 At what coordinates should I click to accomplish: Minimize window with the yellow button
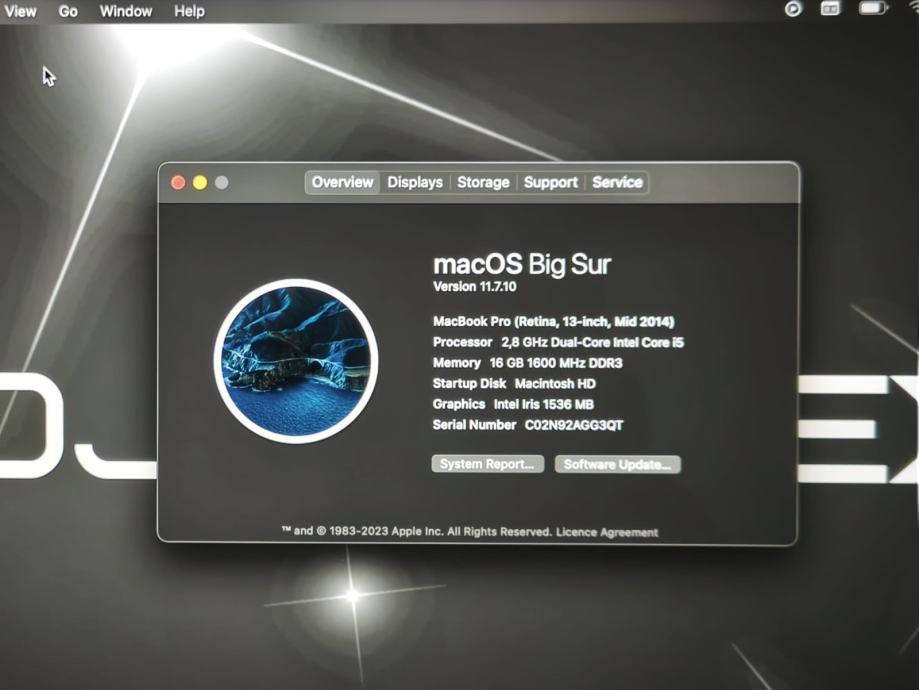tap(200, 182)
